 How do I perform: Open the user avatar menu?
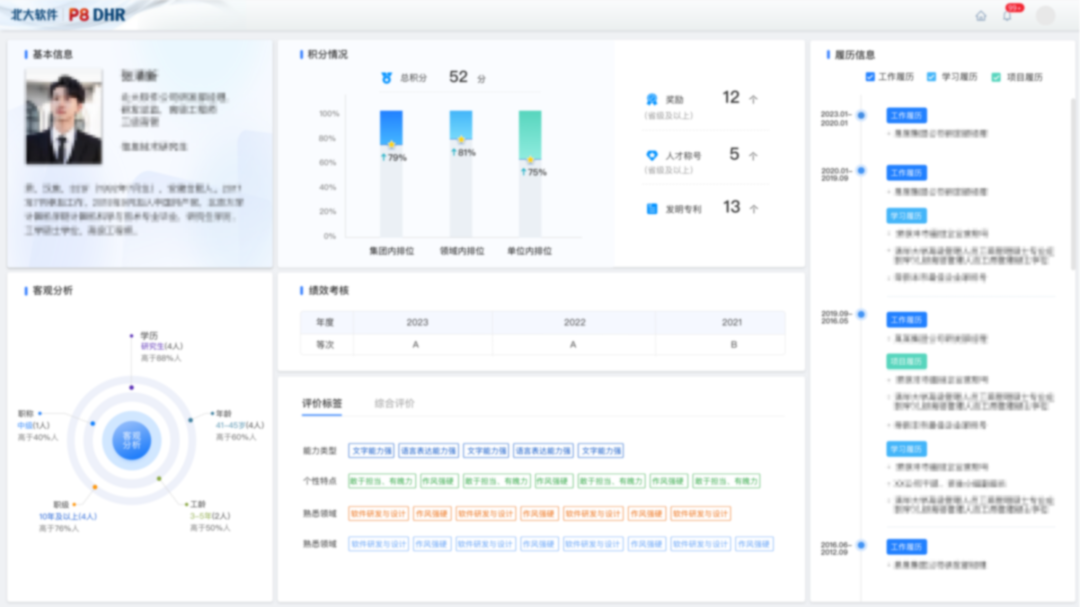coord(1045,16)
